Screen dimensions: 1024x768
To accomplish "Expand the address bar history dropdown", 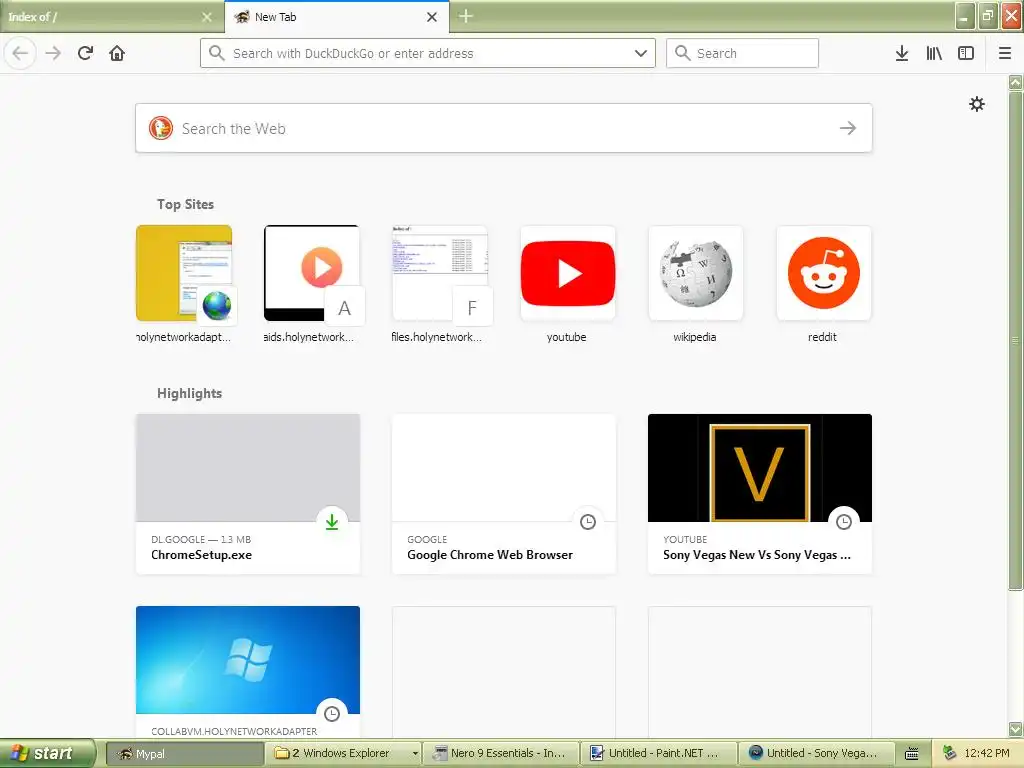I will [x=641, y=53].
